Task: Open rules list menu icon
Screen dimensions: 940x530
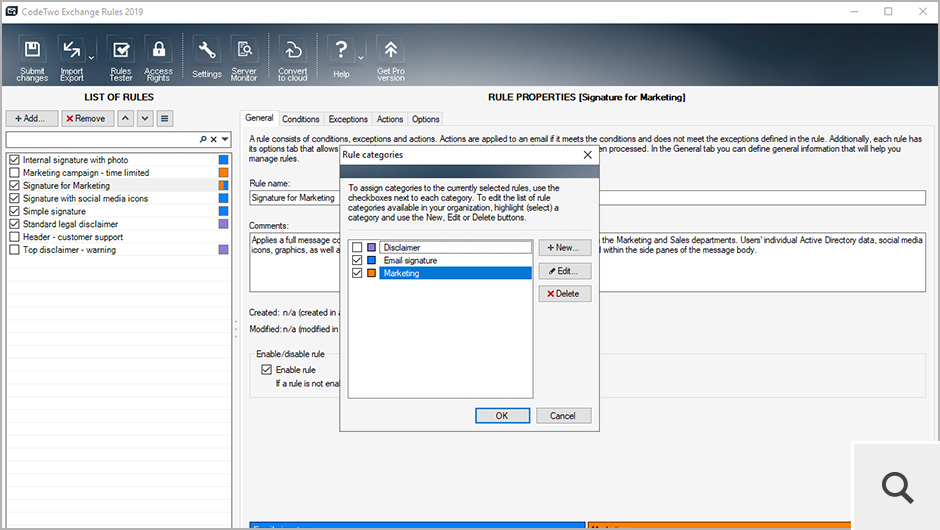Action: pyautogui.click(x=165, y=119)
